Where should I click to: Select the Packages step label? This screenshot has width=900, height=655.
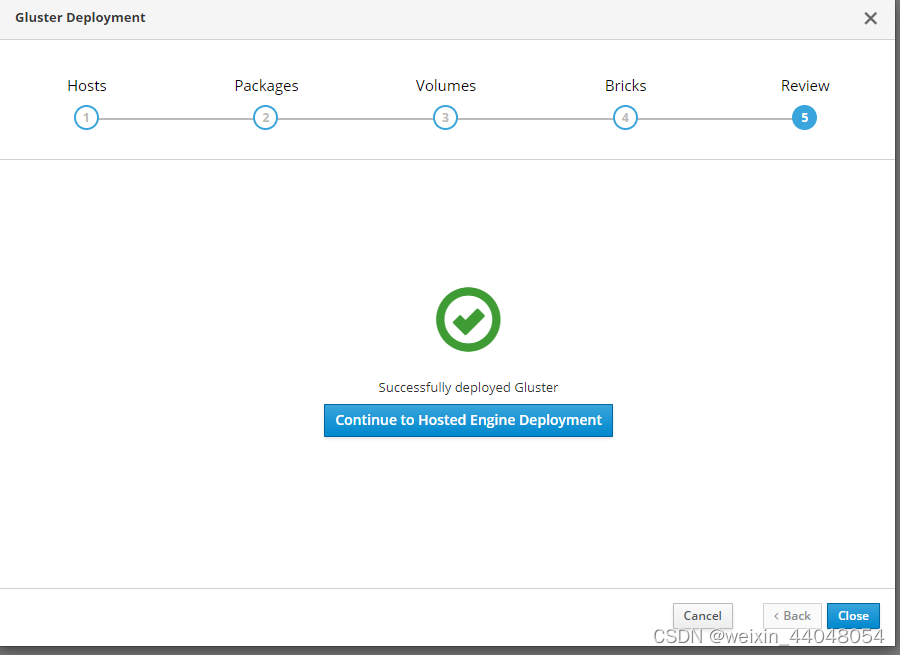[x=266, y=86]
